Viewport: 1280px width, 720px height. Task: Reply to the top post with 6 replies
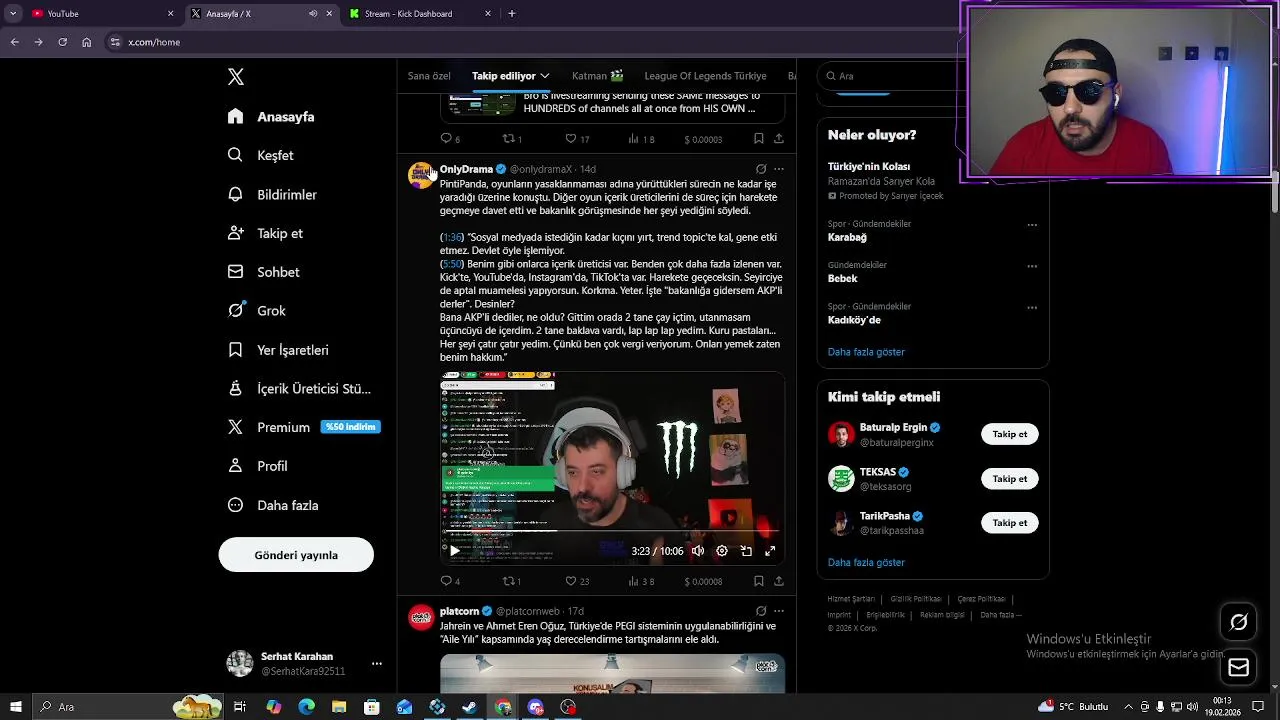pos(450,139)
